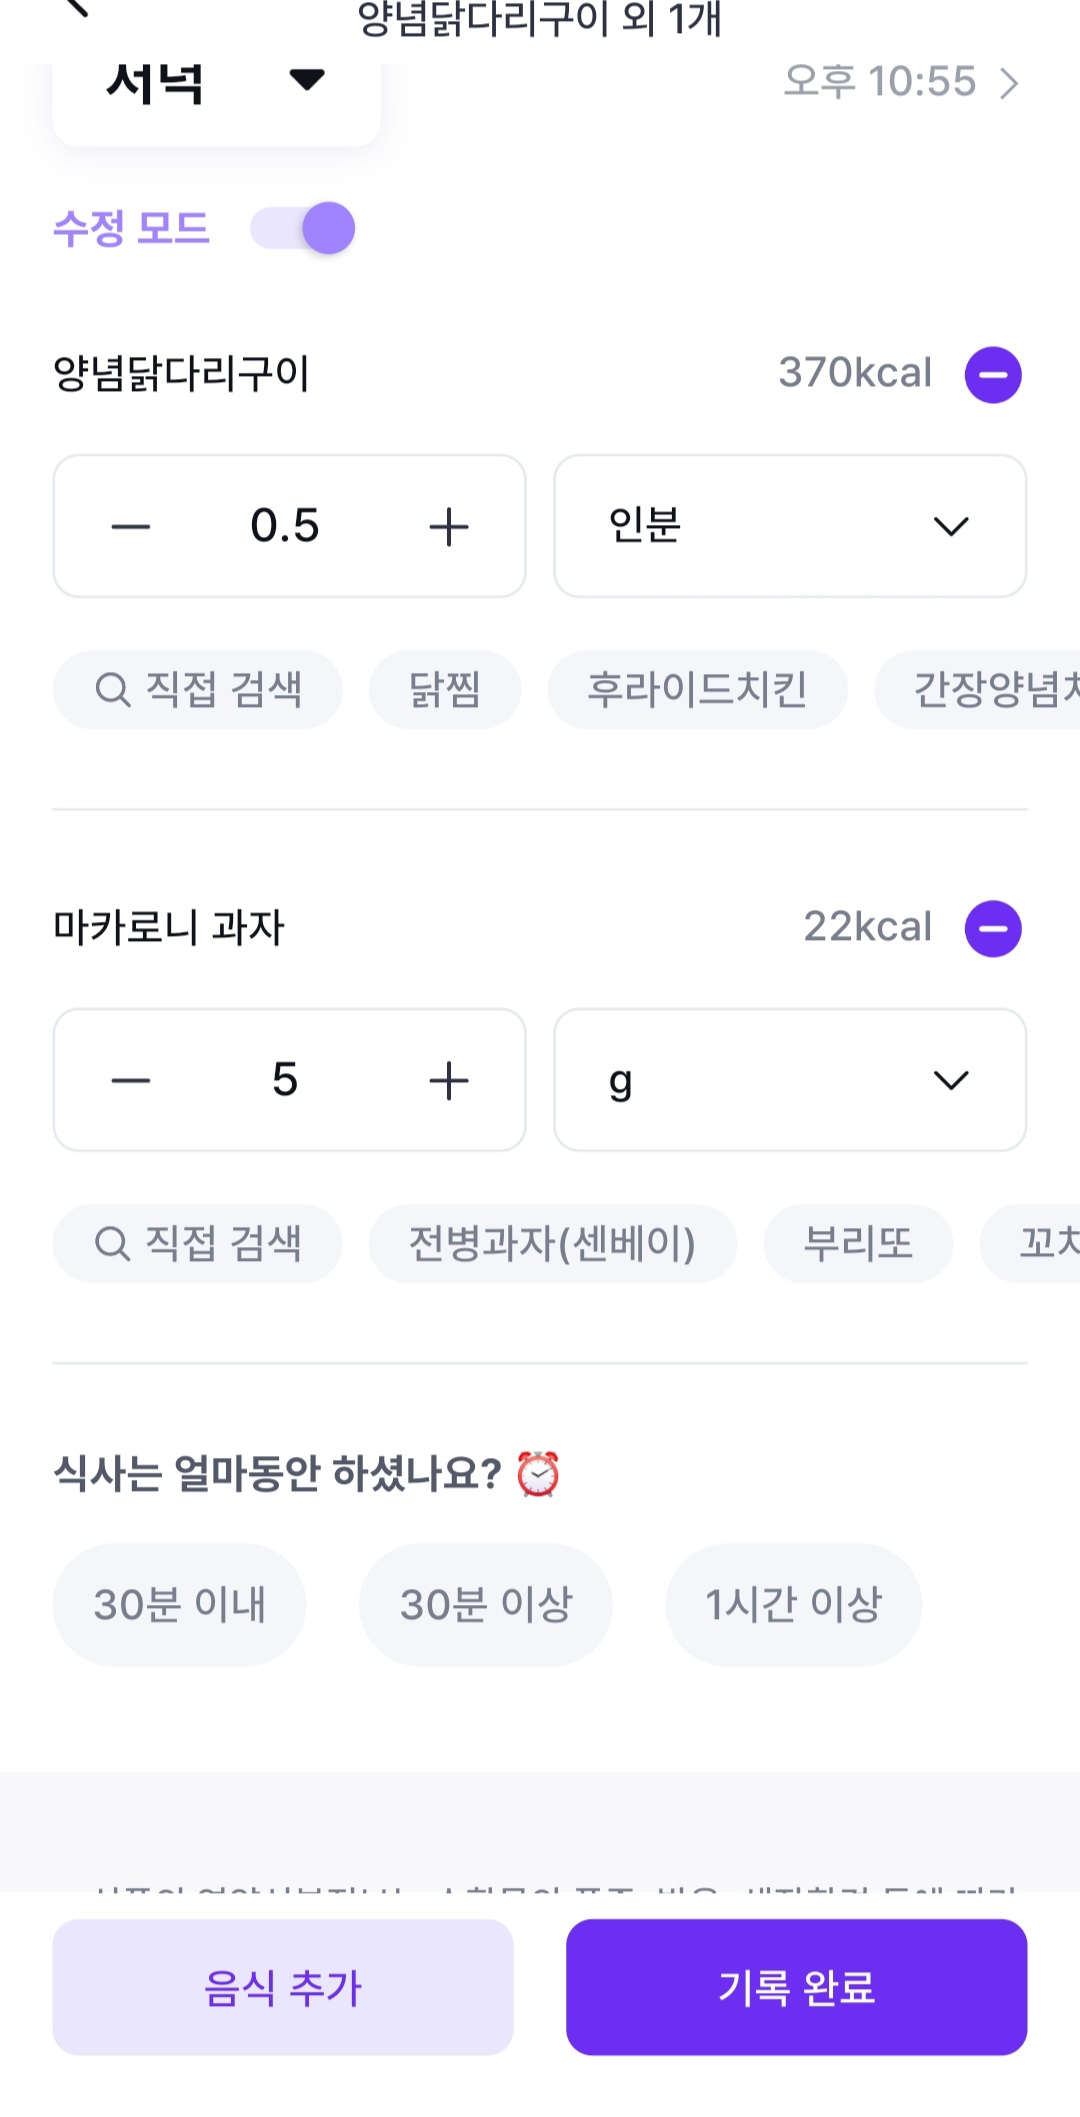1080x2117 pixels.
Task: Decrease 양념닭다리구이 quantity with minus
Action: tap(131, 527)
